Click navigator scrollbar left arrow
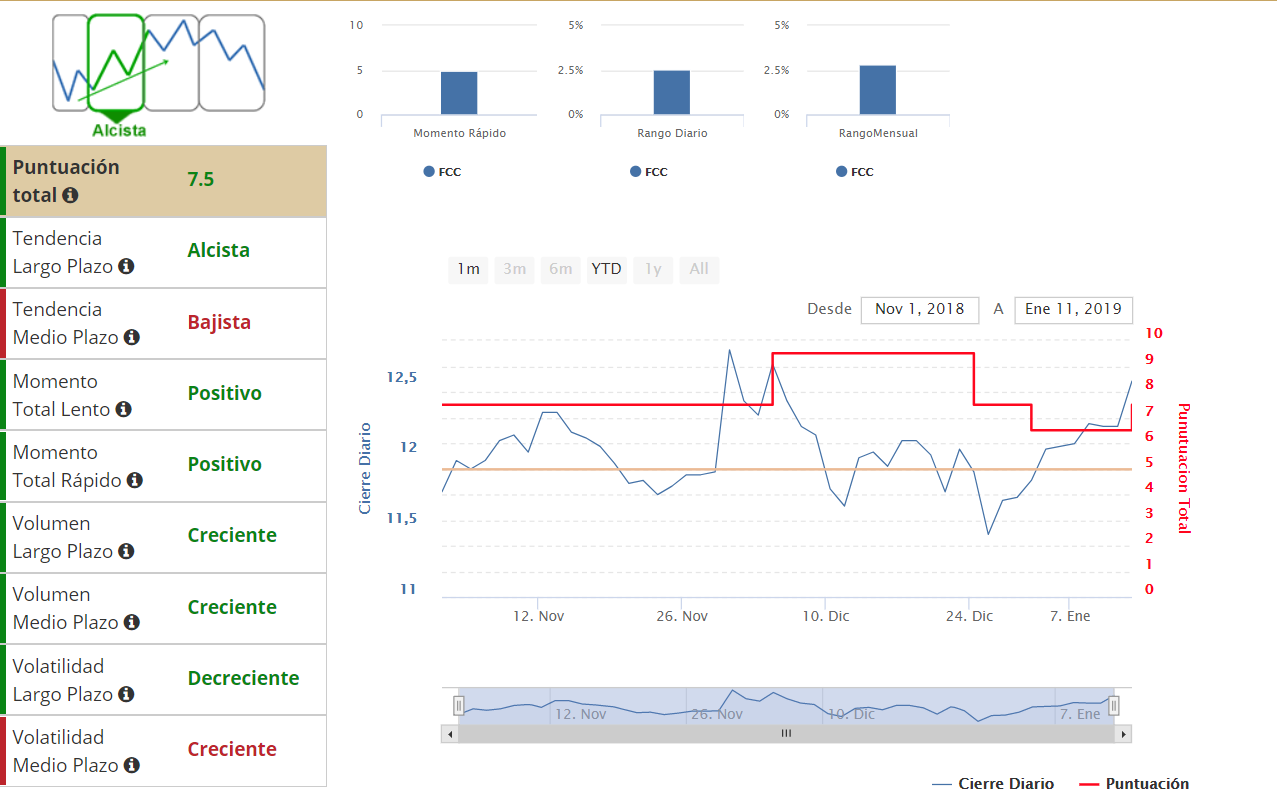 coord(449,734)
